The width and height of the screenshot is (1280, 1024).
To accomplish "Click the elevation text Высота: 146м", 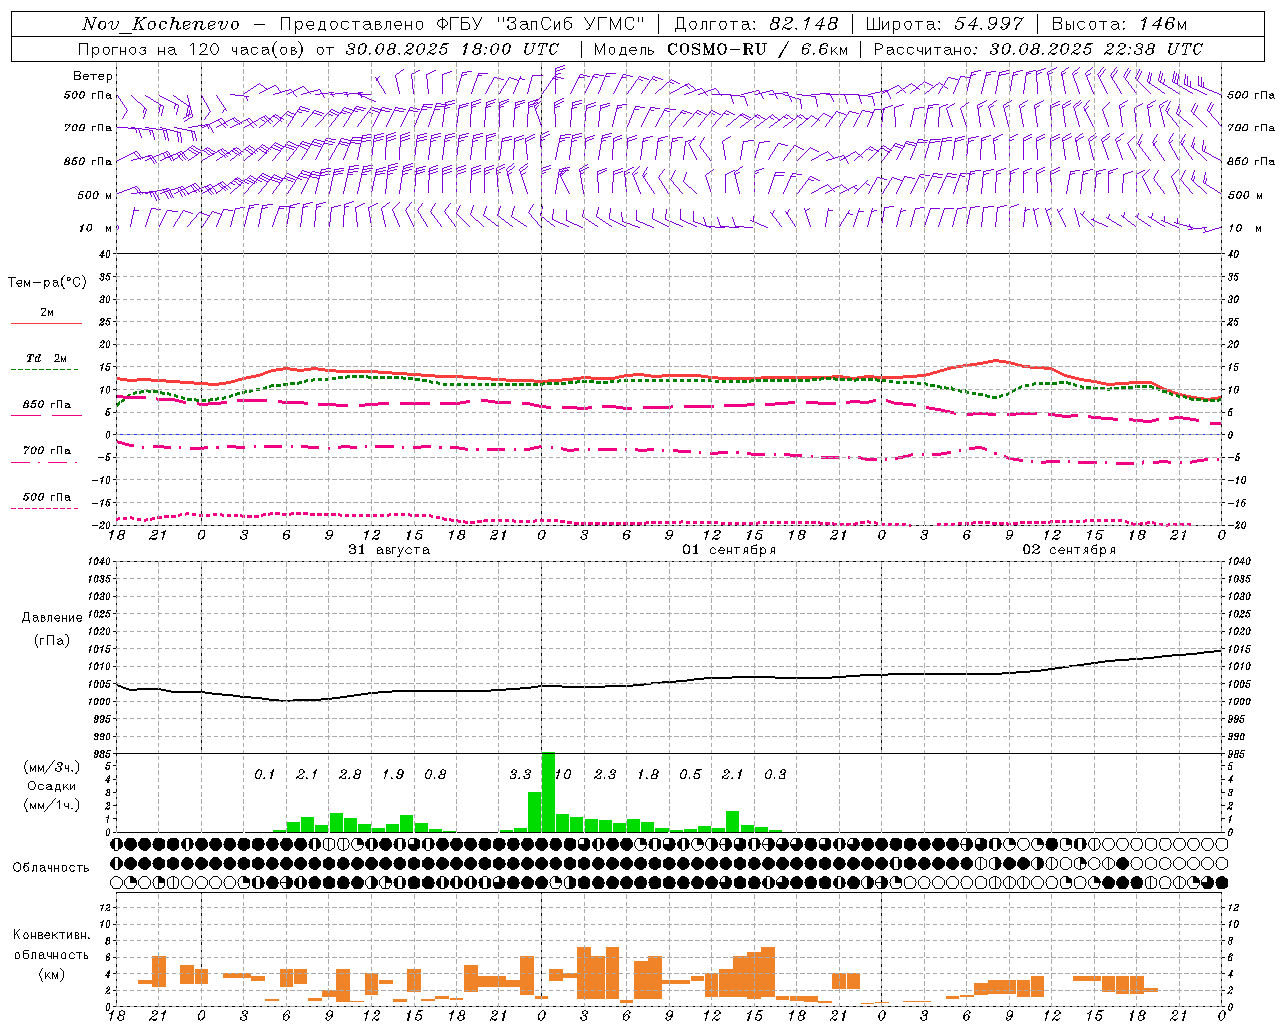I will click(1119, 24).
